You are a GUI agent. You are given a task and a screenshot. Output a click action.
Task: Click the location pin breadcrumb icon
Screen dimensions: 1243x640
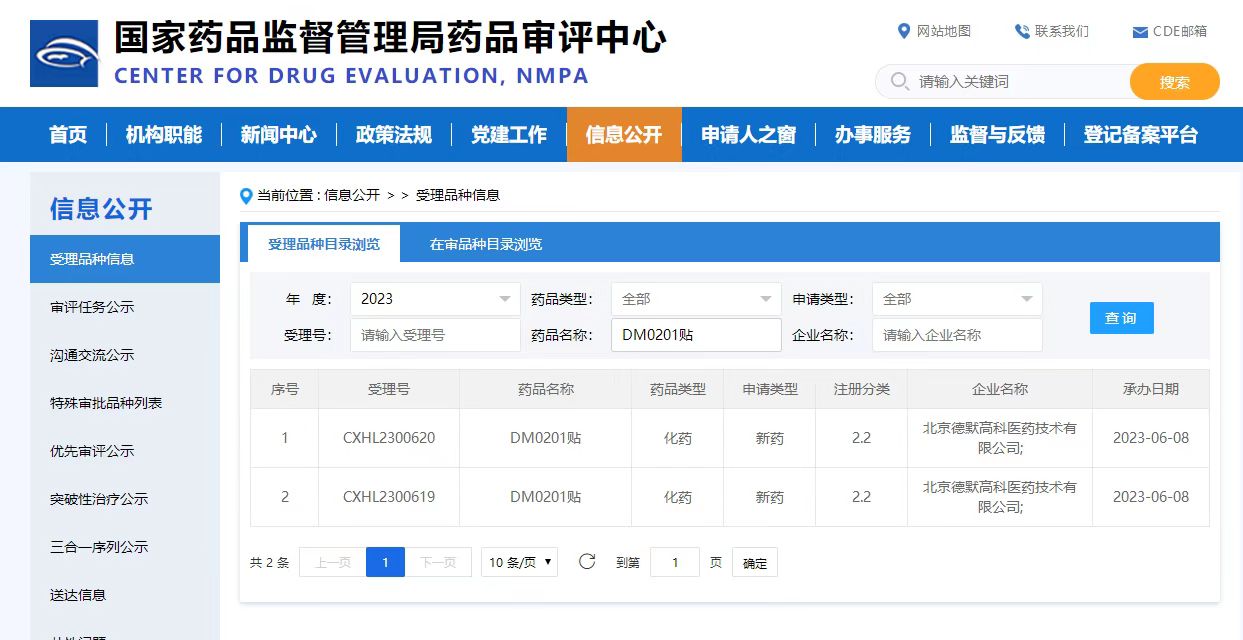247,196
